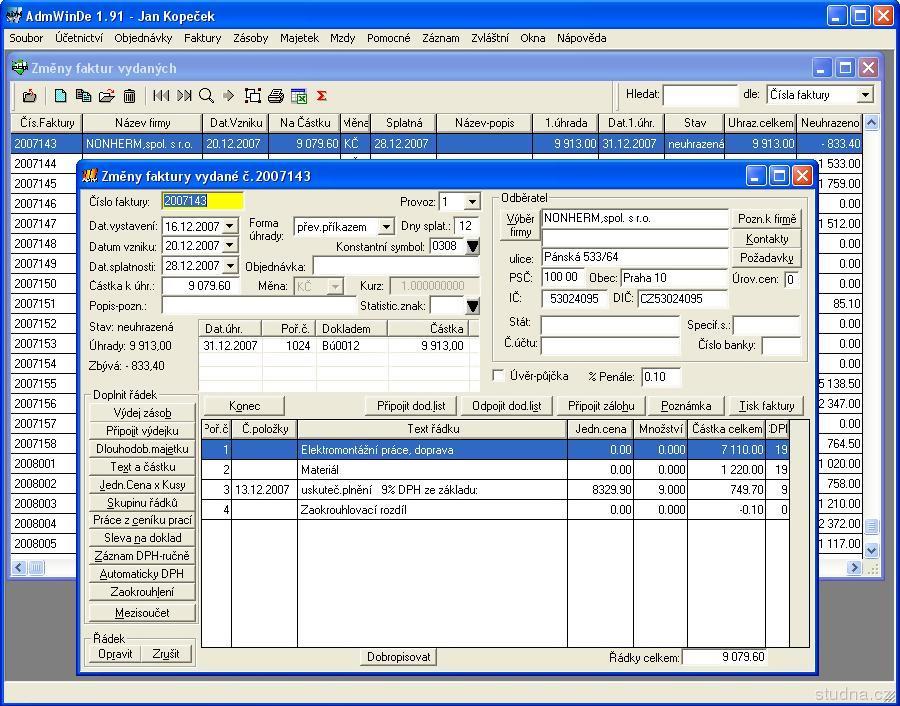
Task: Open the Faktury menu
Action: pyautogui.click(x=202, y=38)
